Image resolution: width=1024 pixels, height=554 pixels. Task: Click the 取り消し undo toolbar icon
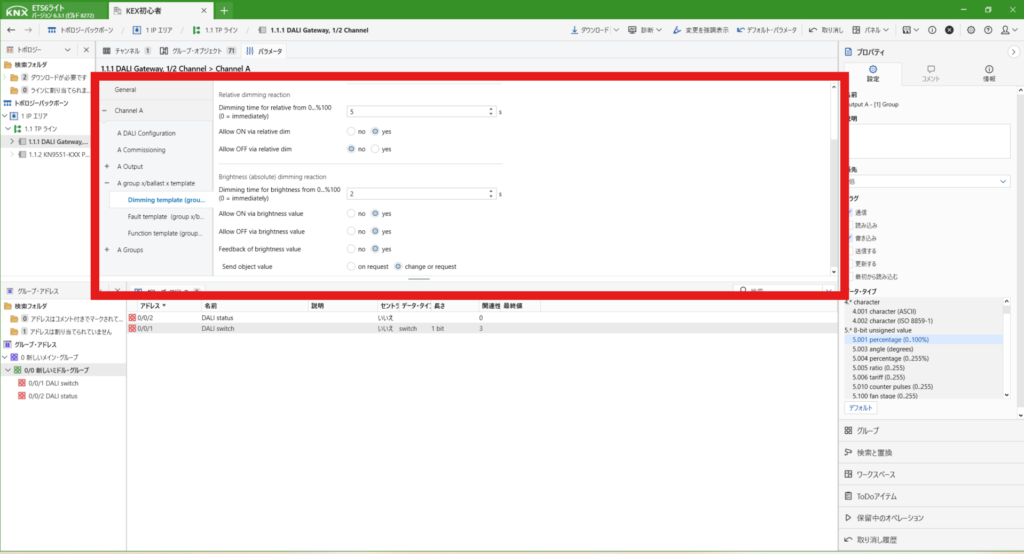812,30
